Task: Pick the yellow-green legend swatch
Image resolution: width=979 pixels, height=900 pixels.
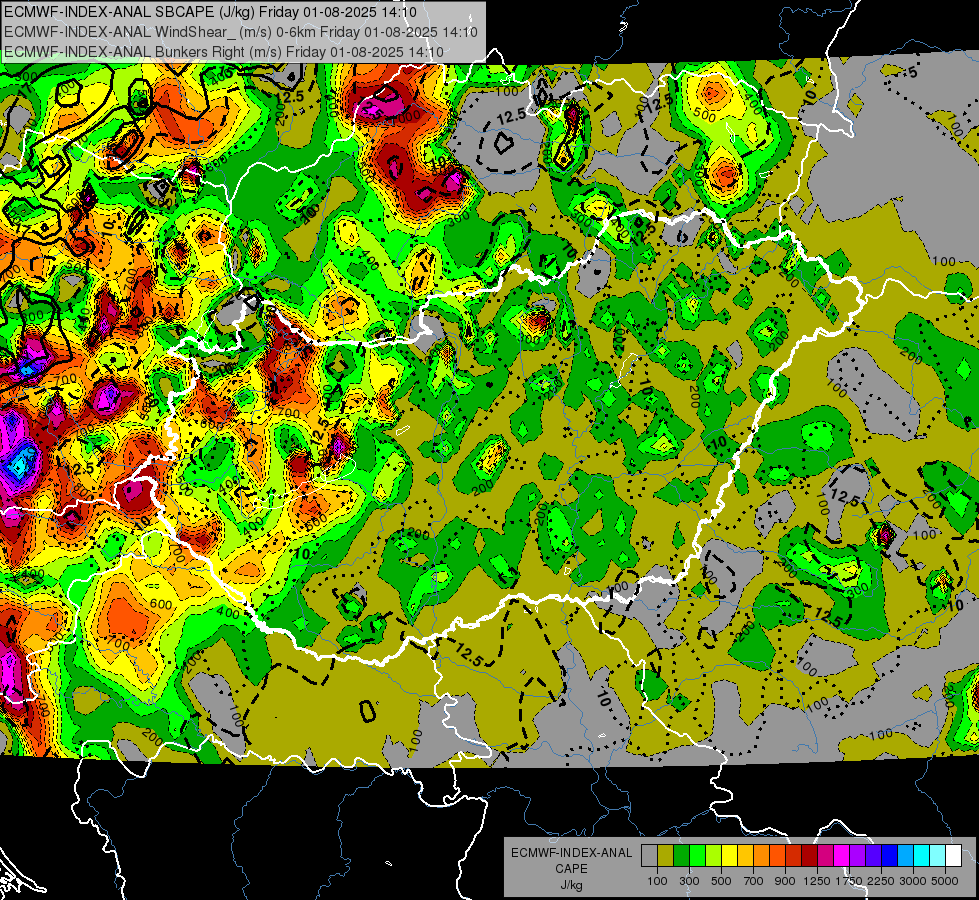Action: pos(714,856)
